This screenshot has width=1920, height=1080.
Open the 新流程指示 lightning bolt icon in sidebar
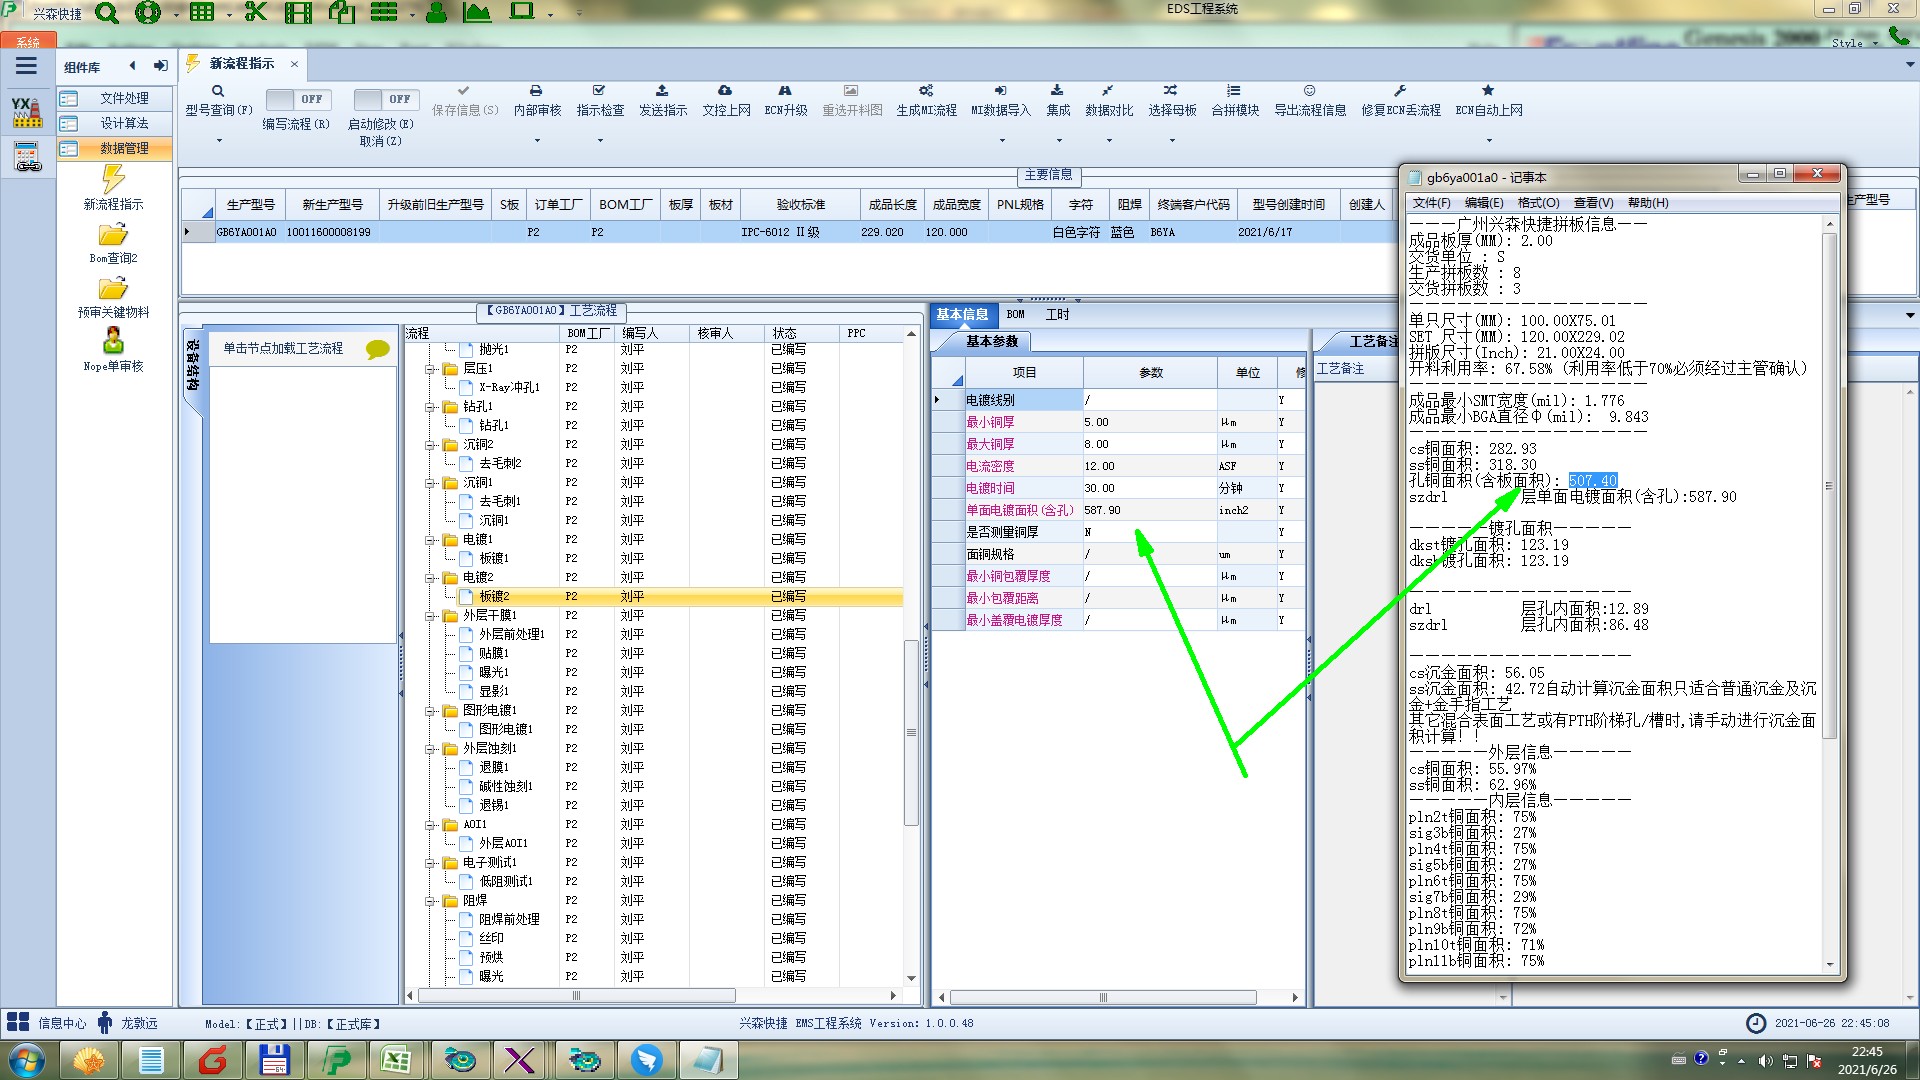point(113,179)
